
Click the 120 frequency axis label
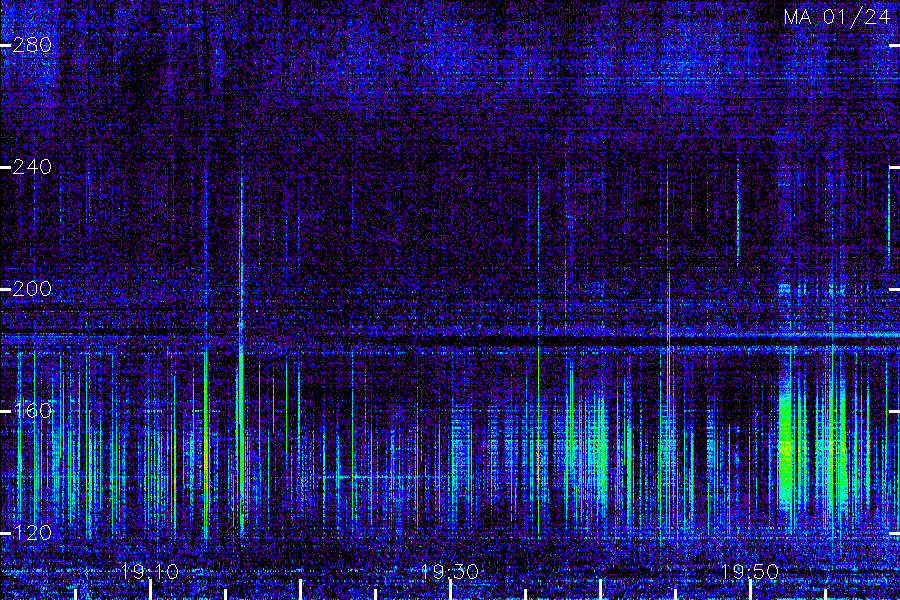coord(32,533)
